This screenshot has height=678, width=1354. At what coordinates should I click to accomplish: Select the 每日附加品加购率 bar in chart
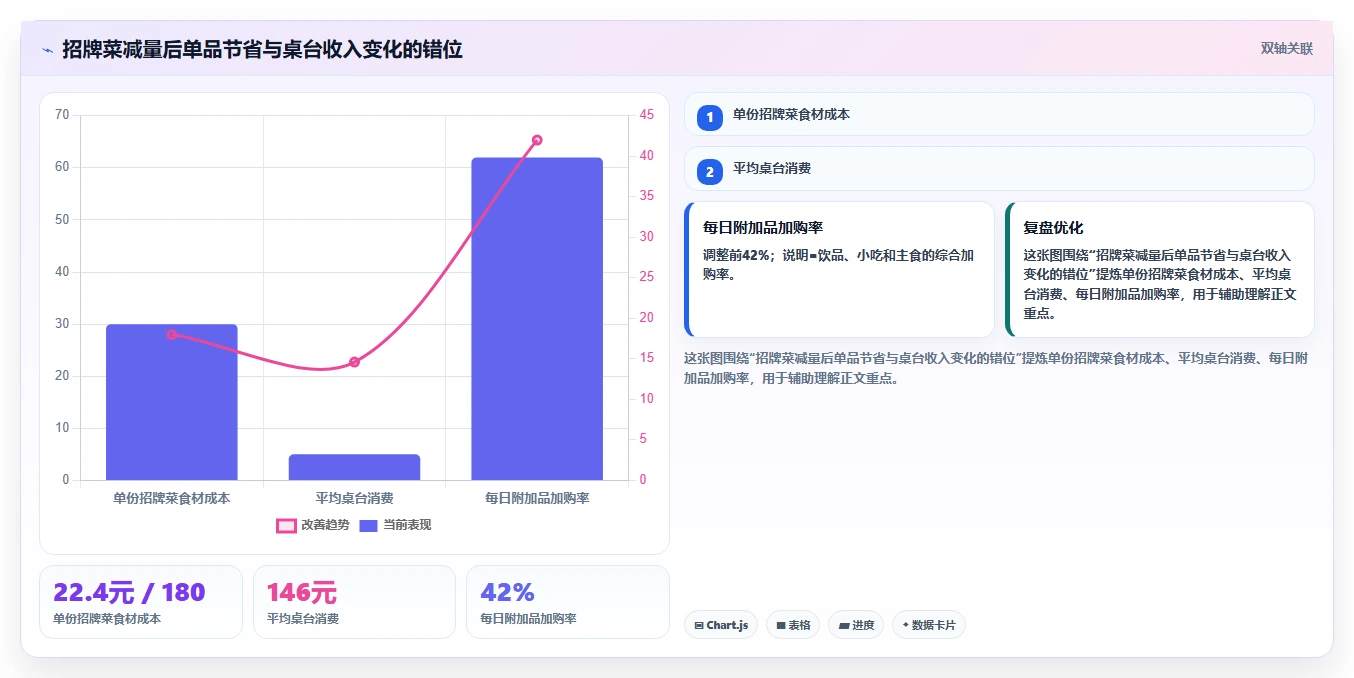pyautogui.click(x=537, y=319)
